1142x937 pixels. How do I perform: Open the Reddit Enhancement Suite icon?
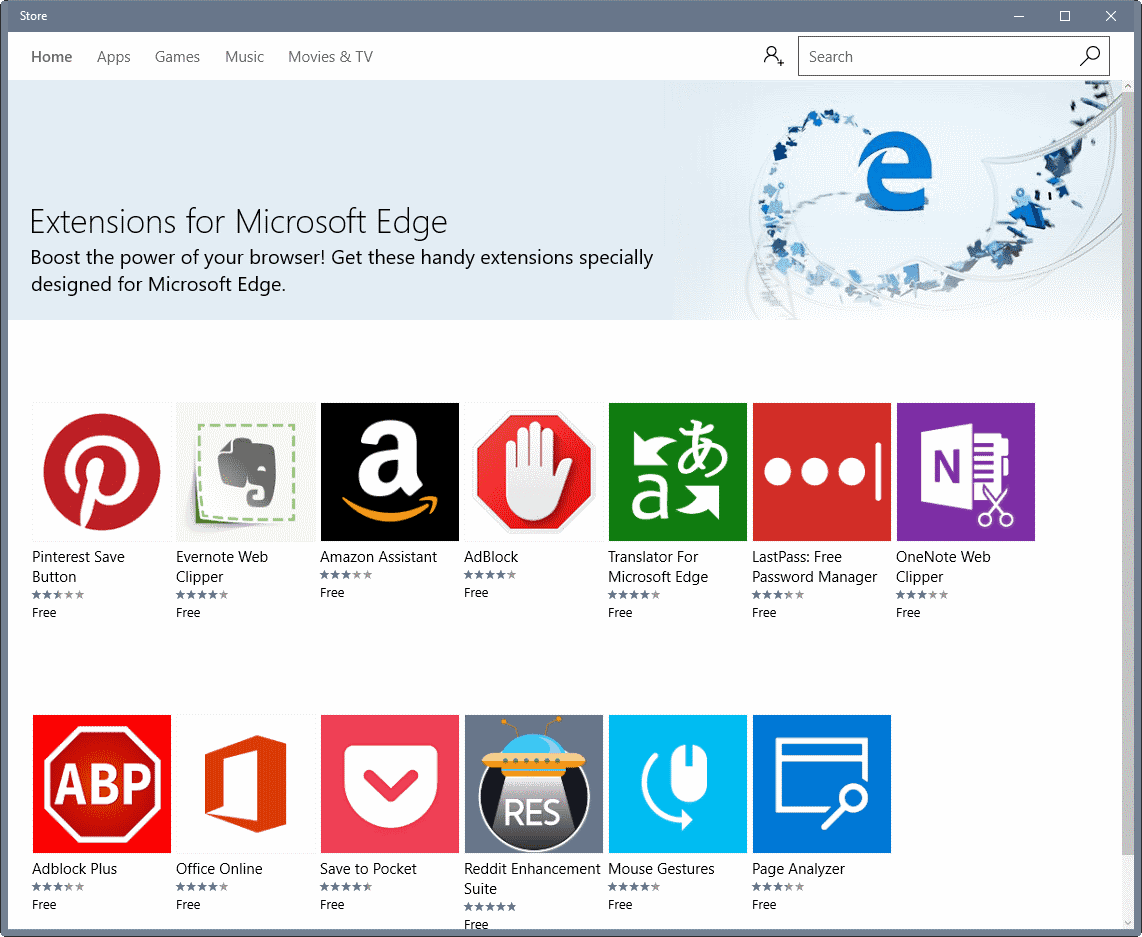point(534,783)
